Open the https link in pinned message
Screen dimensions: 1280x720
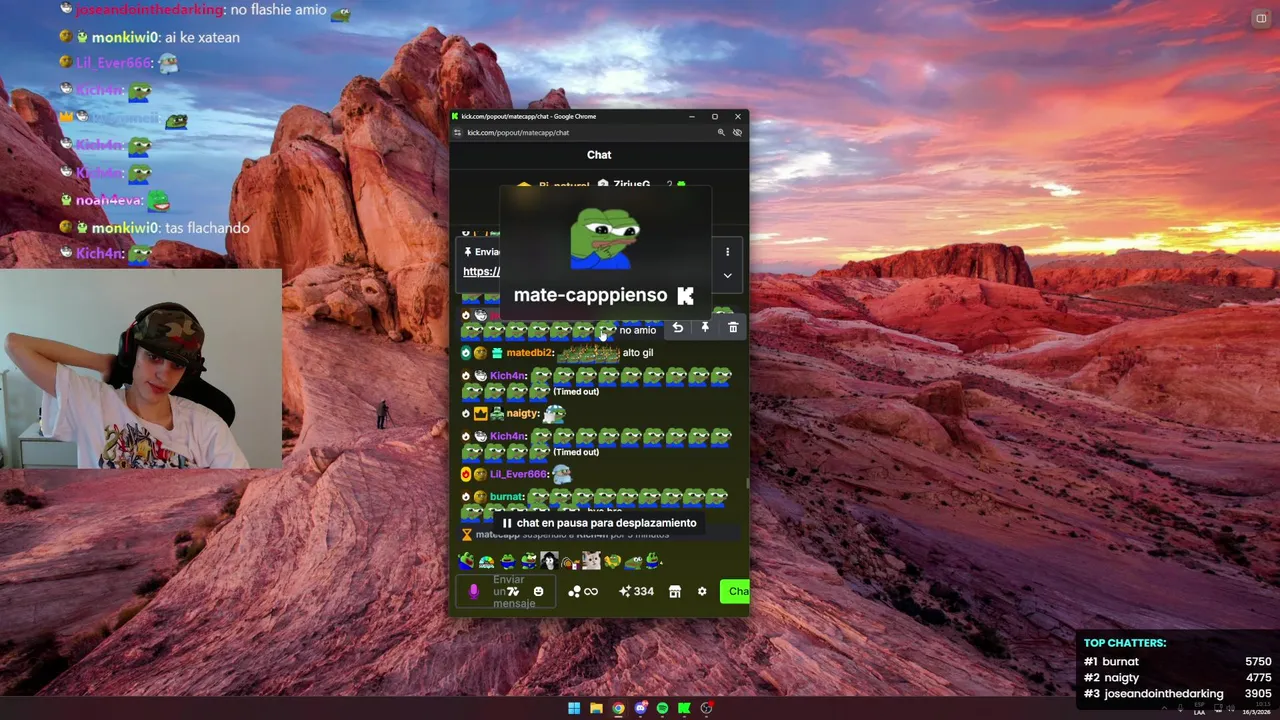(x=481, y=272)
